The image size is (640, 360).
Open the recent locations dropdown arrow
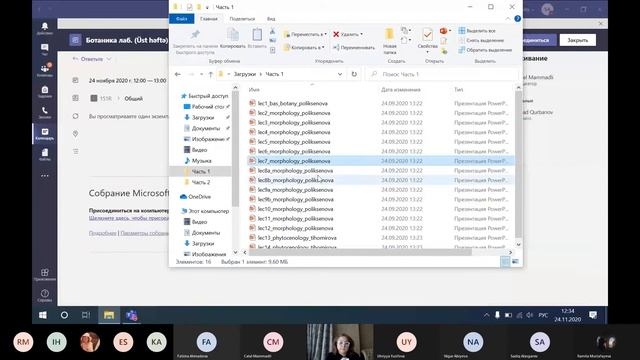coord(201,74)
